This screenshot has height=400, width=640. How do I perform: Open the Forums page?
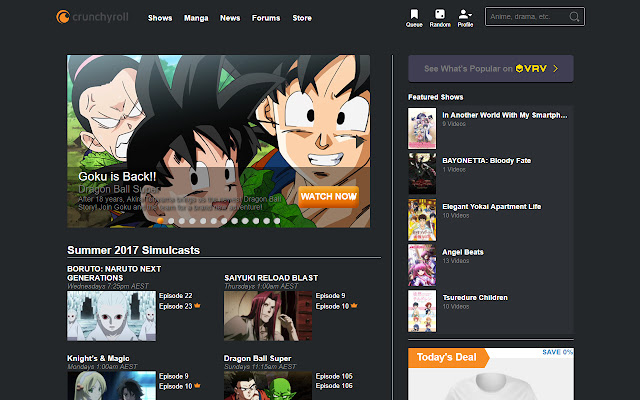point(266,18)
